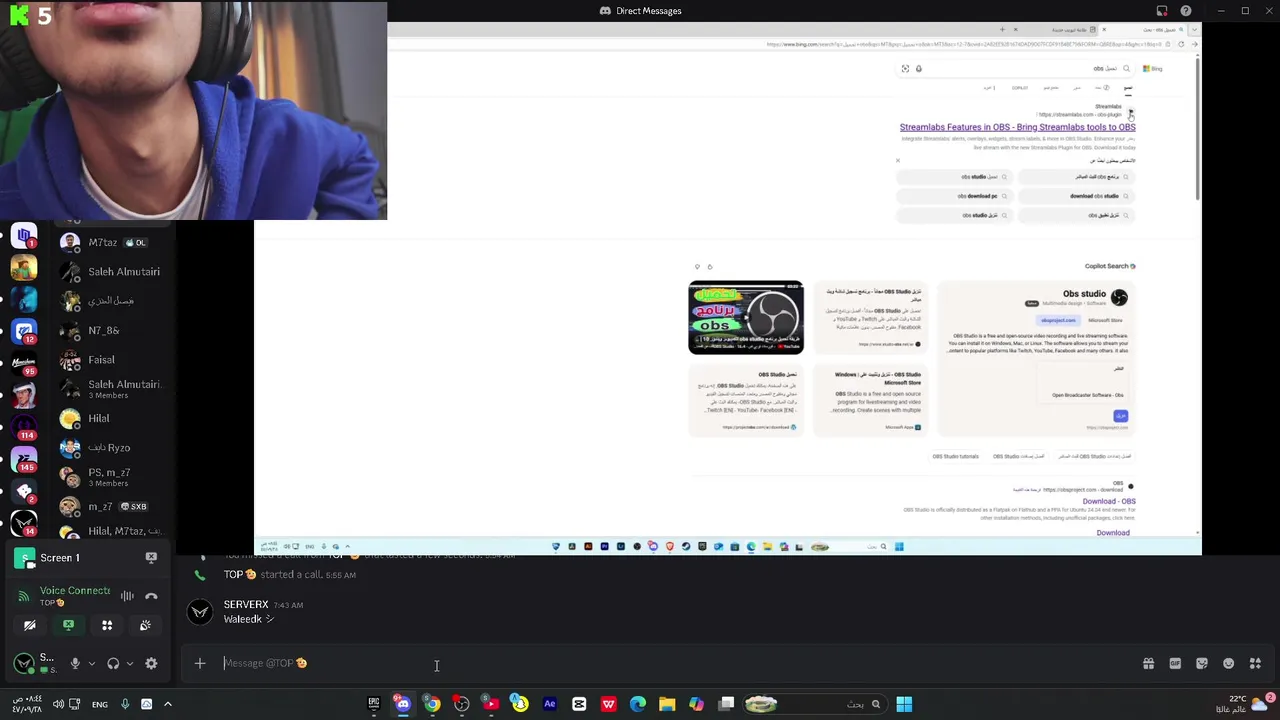Open the GIF picker
The height and width of the screenshot is (720, 1280).
point(1175,663)
